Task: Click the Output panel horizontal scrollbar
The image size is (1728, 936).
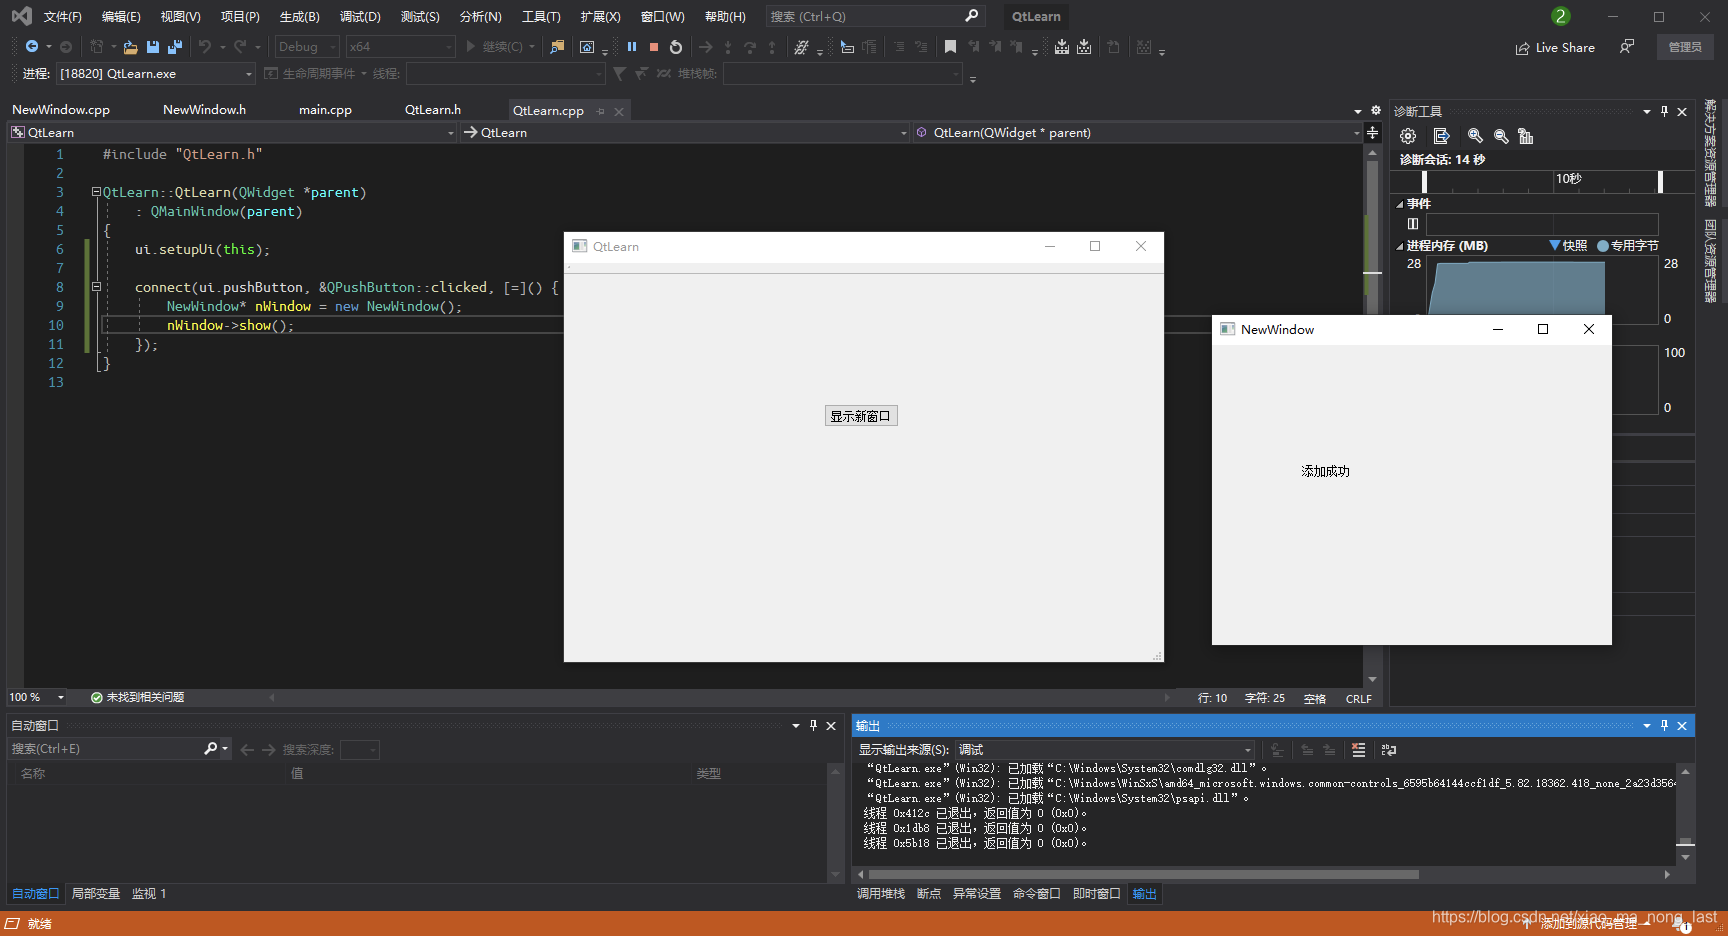Action: tap(1142, 874)
